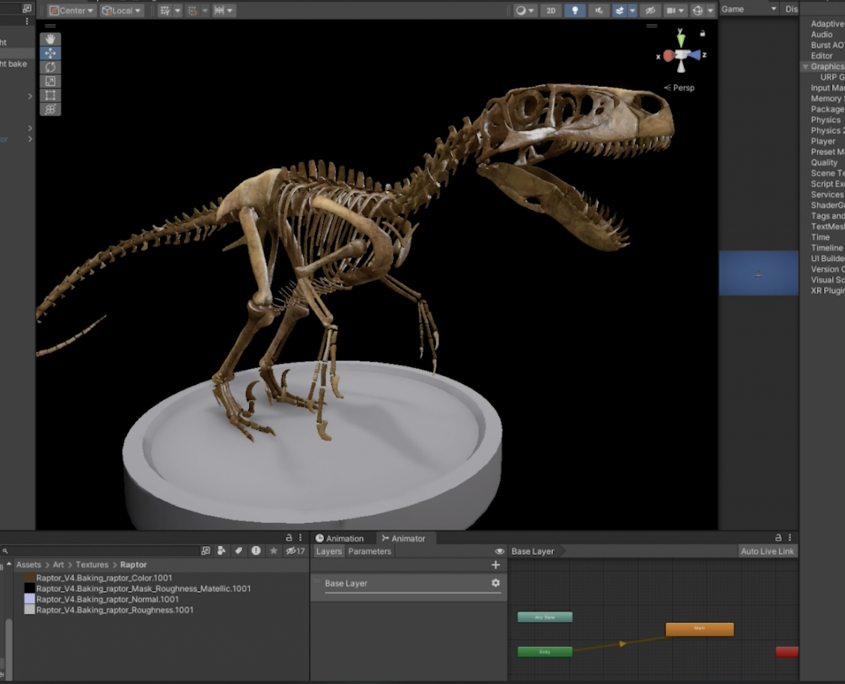Select the orange default animator state node
Screen dimensions: 845x684
pyautogui.click(x=699, y=629)
